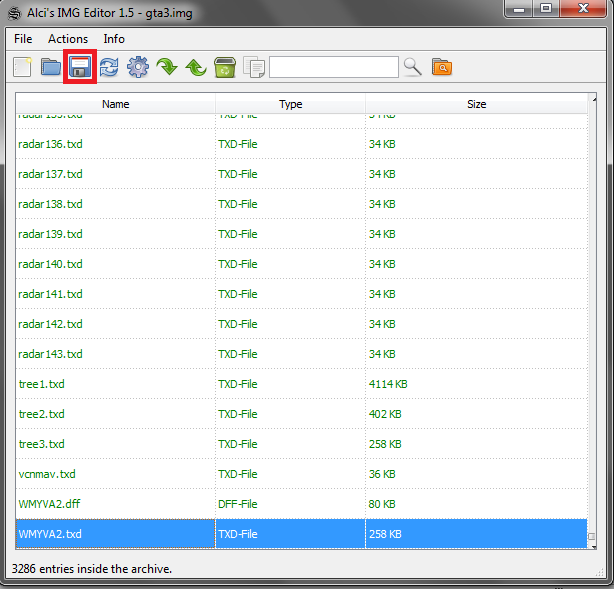Click the green upward arrow export icon

coord(196,67)
